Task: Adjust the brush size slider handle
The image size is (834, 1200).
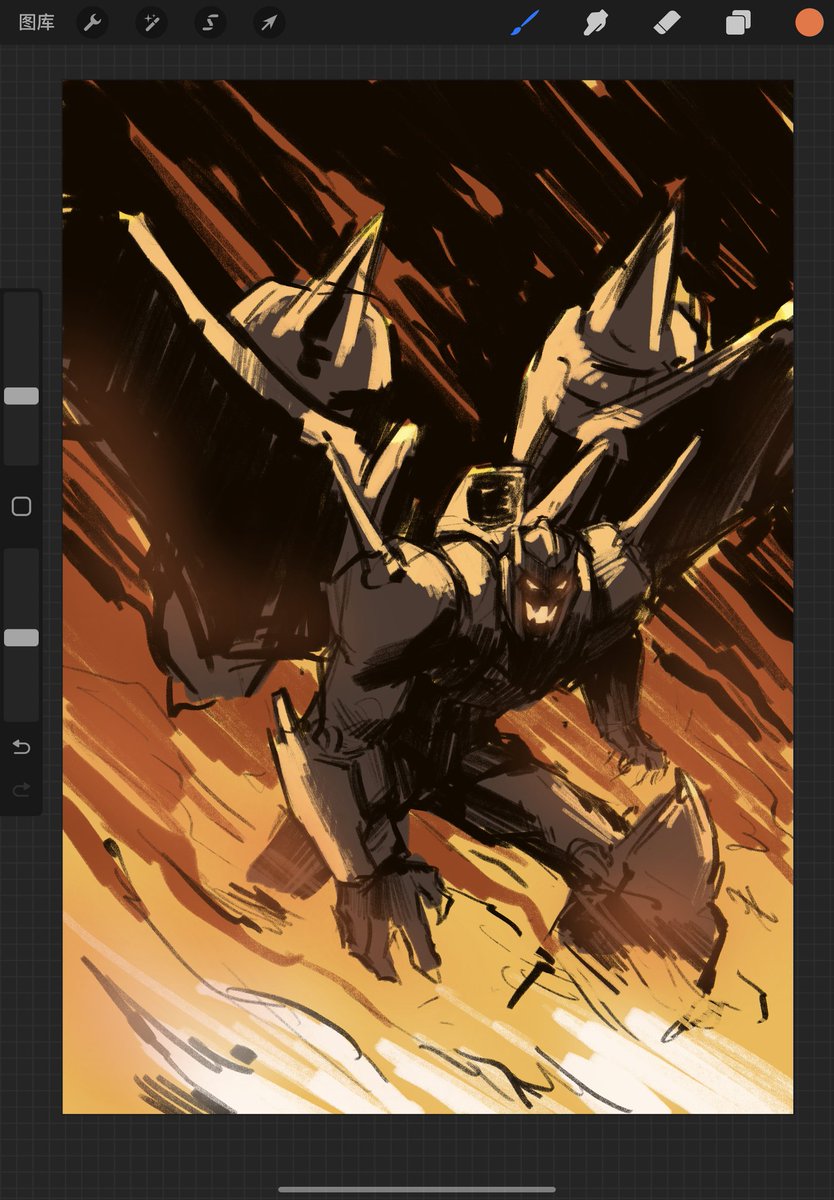Action: (21, 396)
